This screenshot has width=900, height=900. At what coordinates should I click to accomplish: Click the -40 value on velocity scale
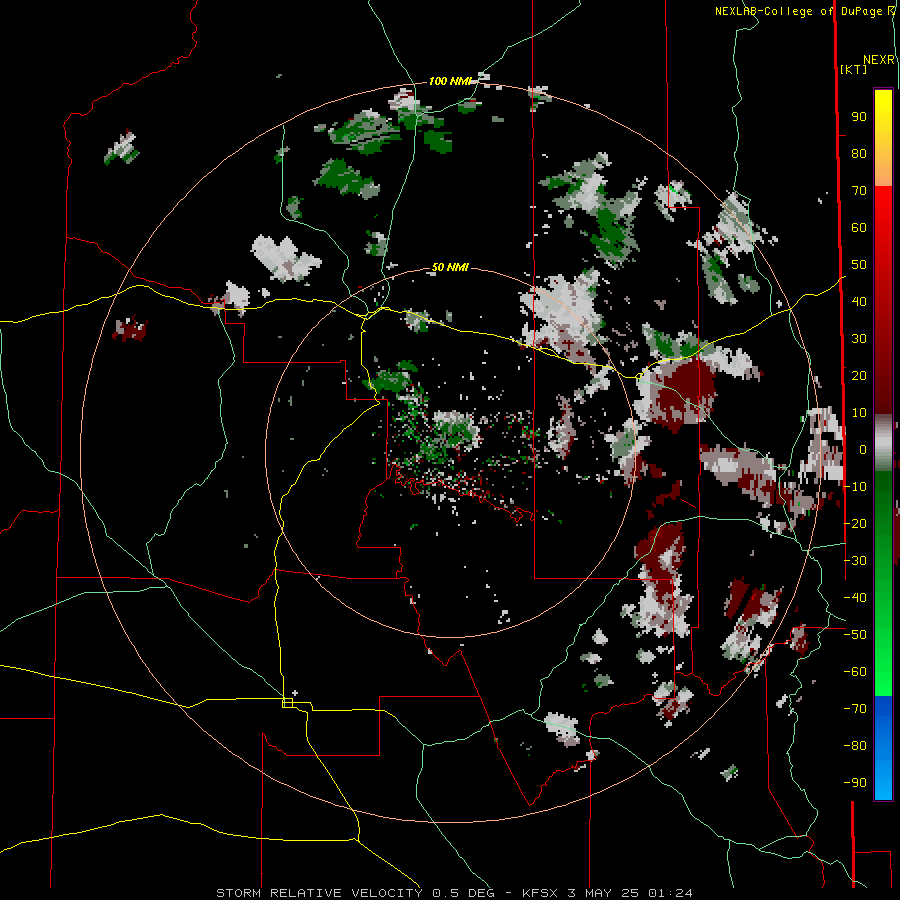click(x=855, y=598)
